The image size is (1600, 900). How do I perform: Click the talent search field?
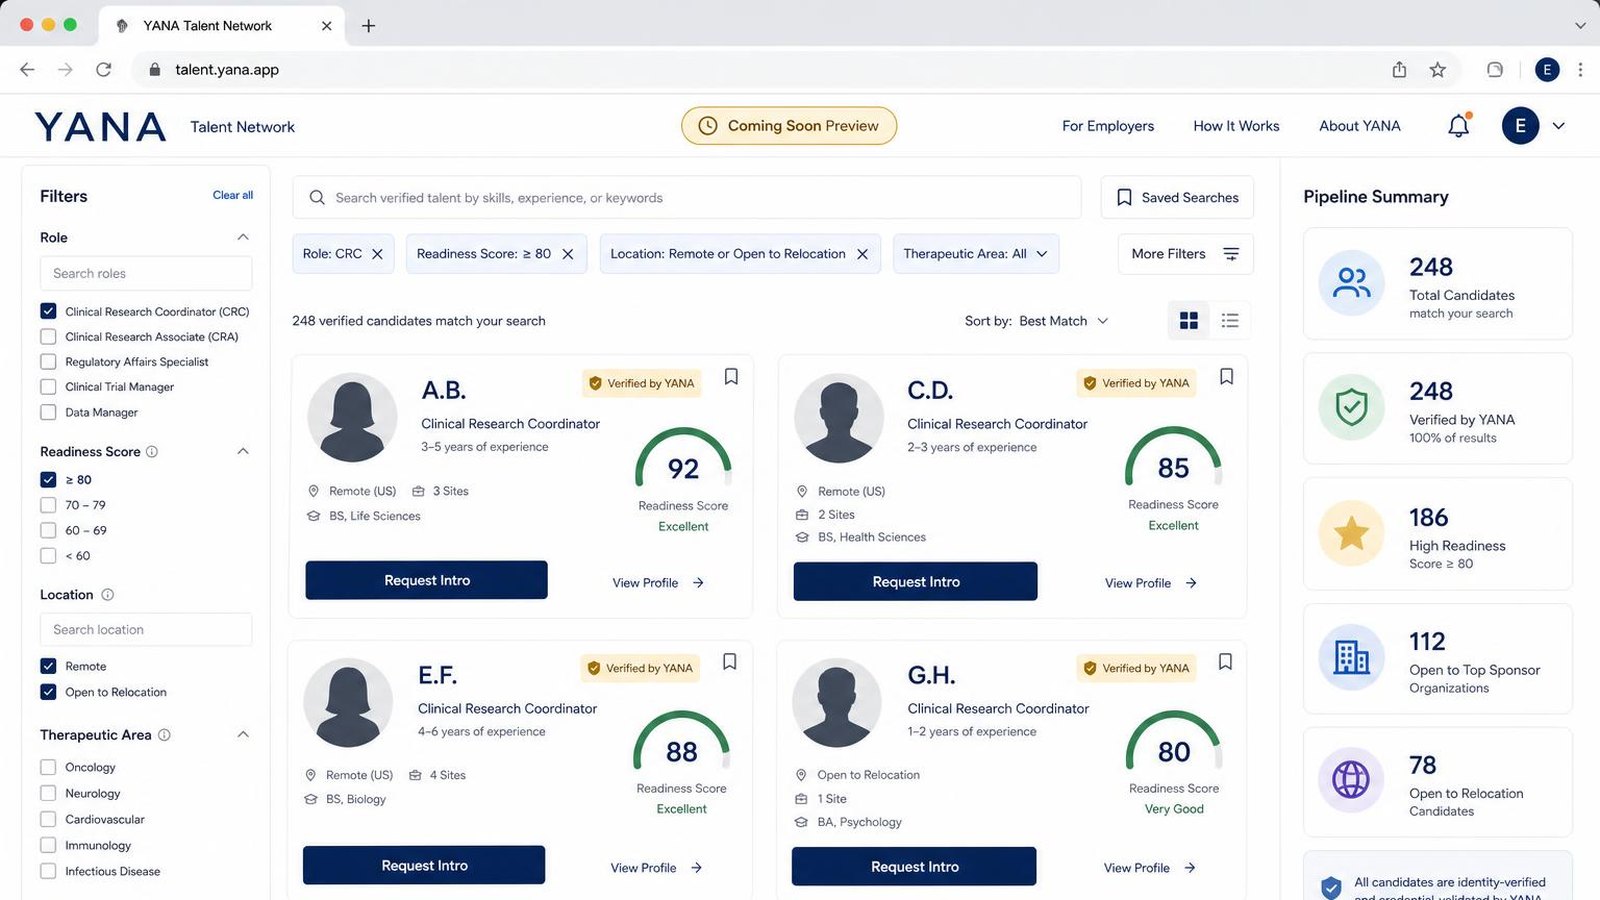click(687, 198)
